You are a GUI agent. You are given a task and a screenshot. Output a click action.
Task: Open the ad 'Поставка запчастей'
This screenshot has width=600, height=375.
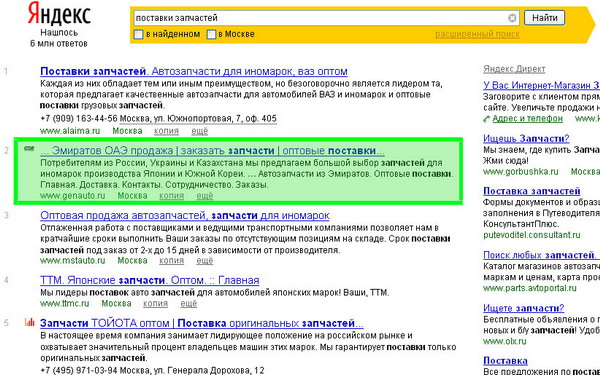click(532, 191)
